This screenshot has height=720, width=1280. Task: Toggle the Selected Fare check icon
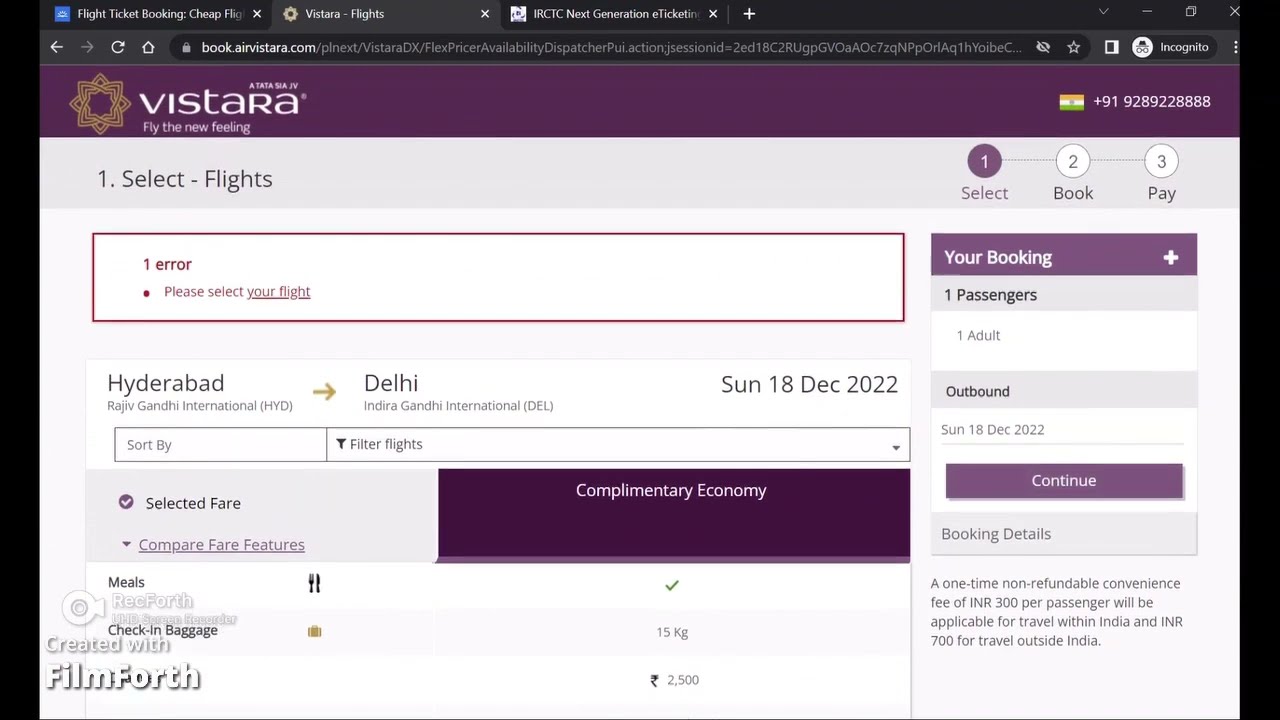(126, 502)
